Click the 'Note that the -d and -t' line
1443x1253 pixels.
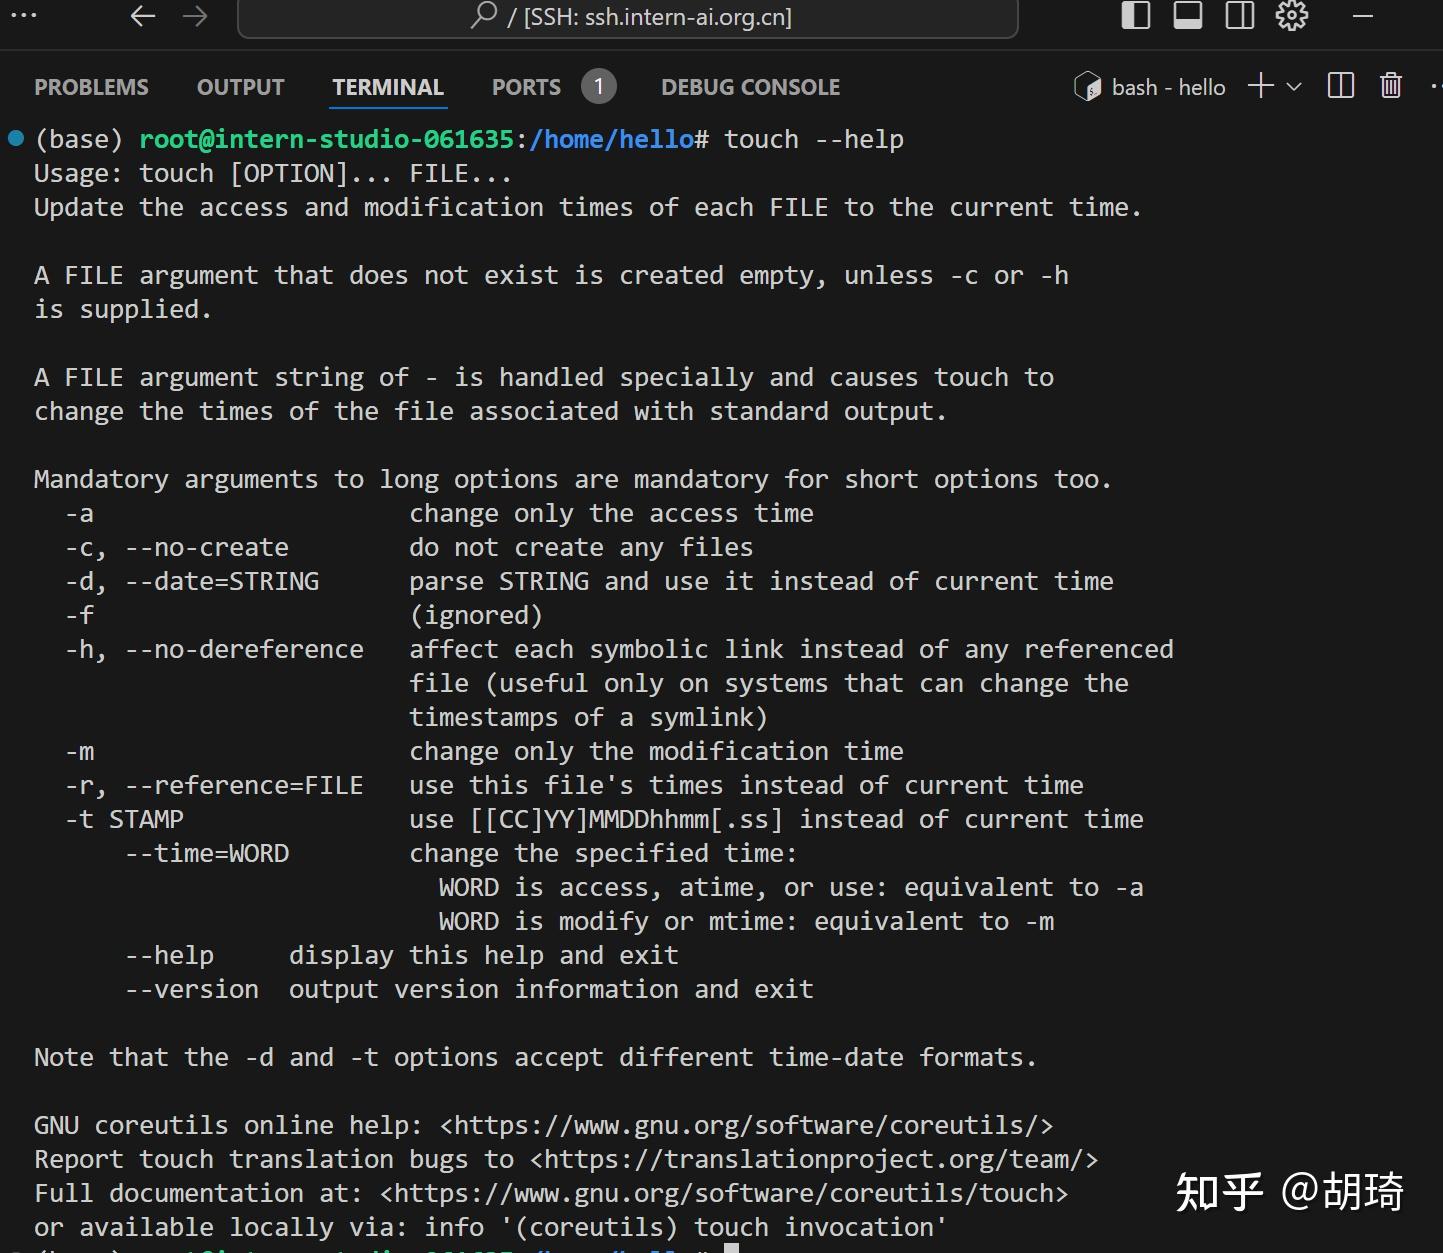pos(535,1057)
